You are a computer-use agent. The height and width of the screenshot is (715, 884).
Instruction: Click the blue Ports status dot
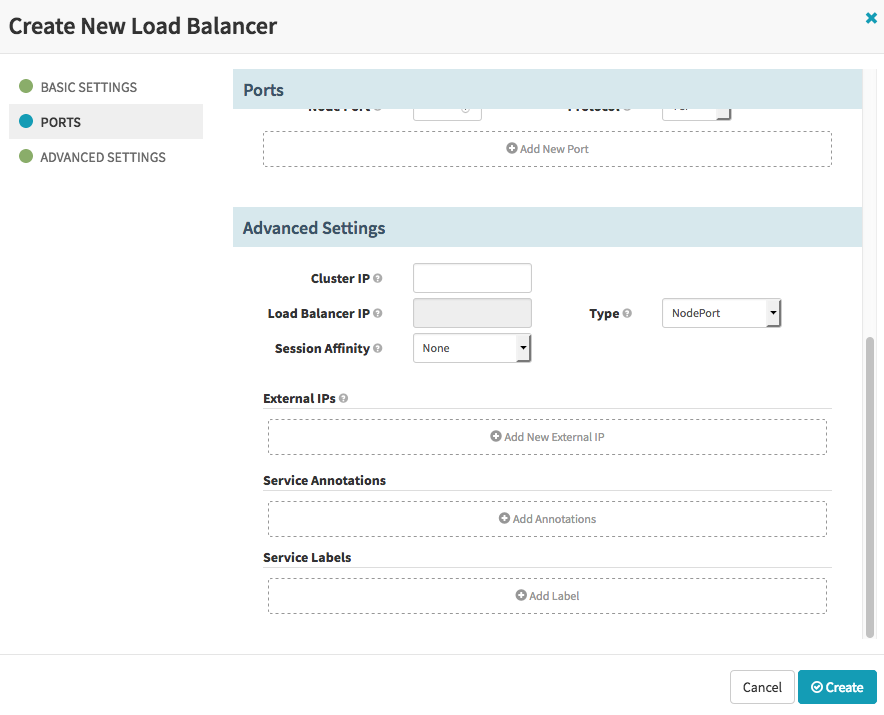point(26,121)
